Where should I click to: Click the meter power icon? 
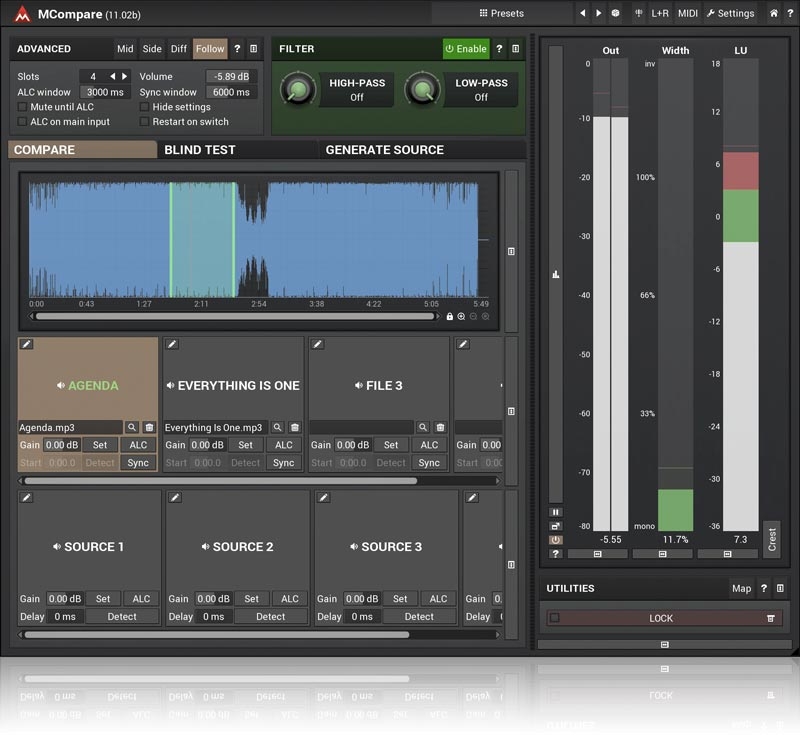point(555,539)
